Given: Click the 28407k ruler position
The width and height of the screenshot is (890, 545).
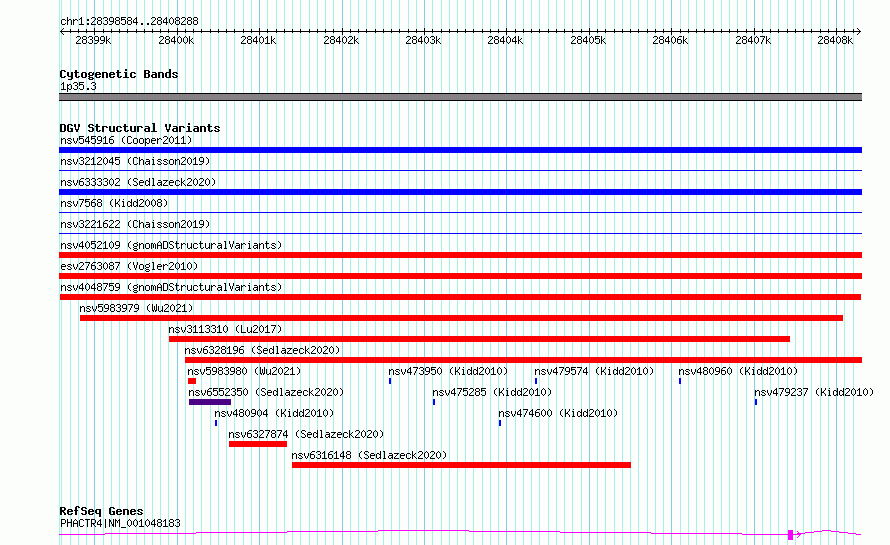Looking at the screenshot, I should (x=753, y=40).
